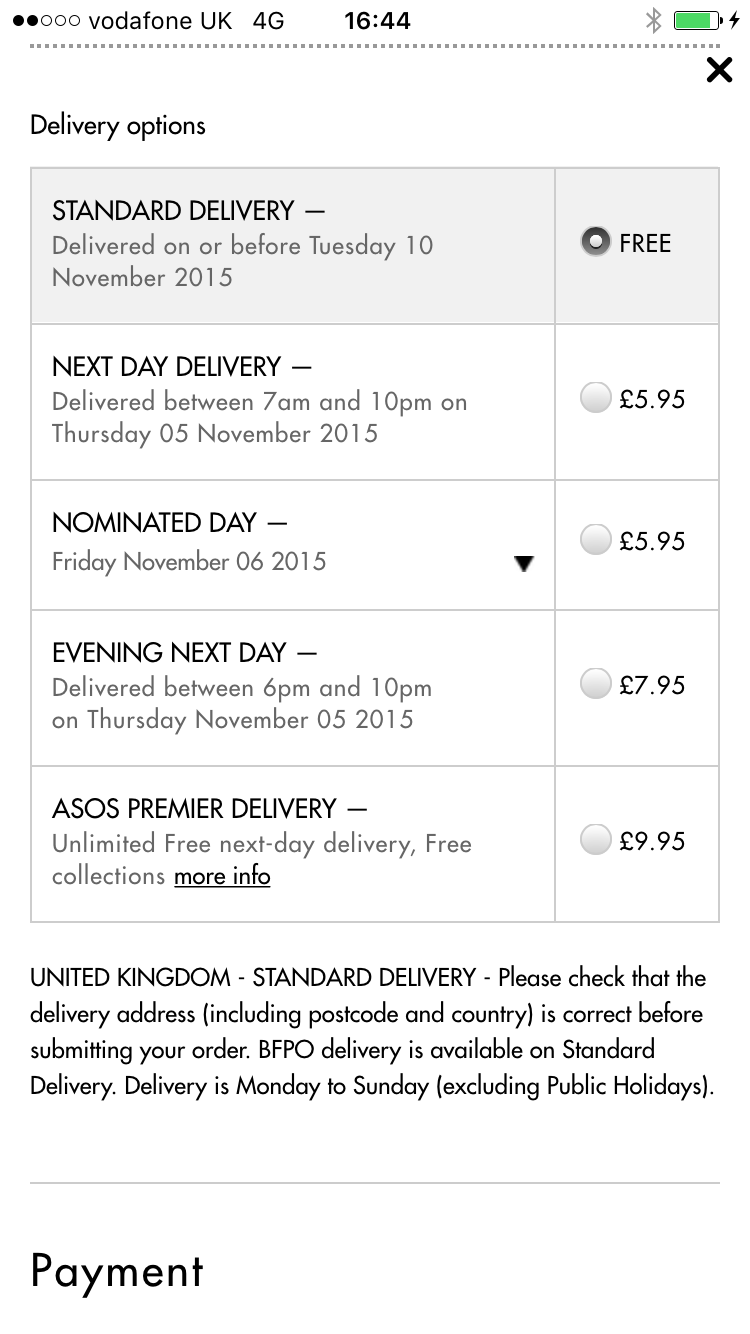This screenshot has height=1334, width=750.
Task: Tap the battery icon in status bar
Action: 698,20
